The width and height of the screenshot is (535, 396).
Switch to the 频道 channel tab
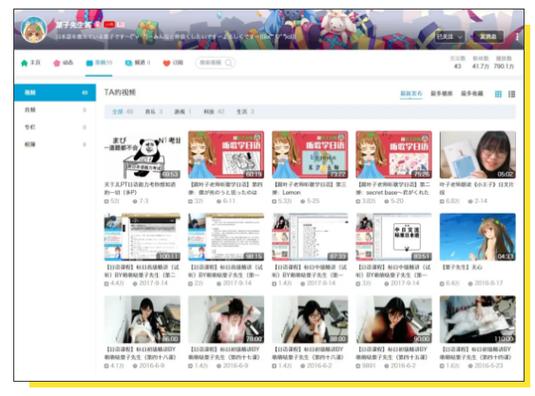[x=138, y=63]
